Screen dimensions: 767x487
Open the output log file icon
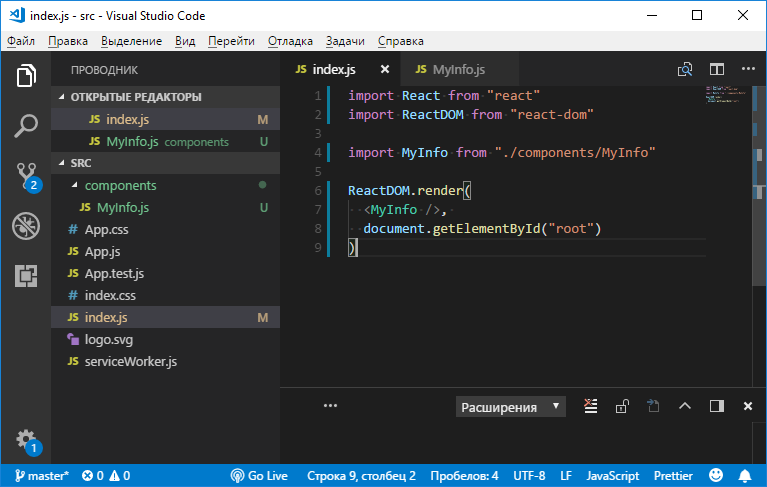tap(653, 406)
